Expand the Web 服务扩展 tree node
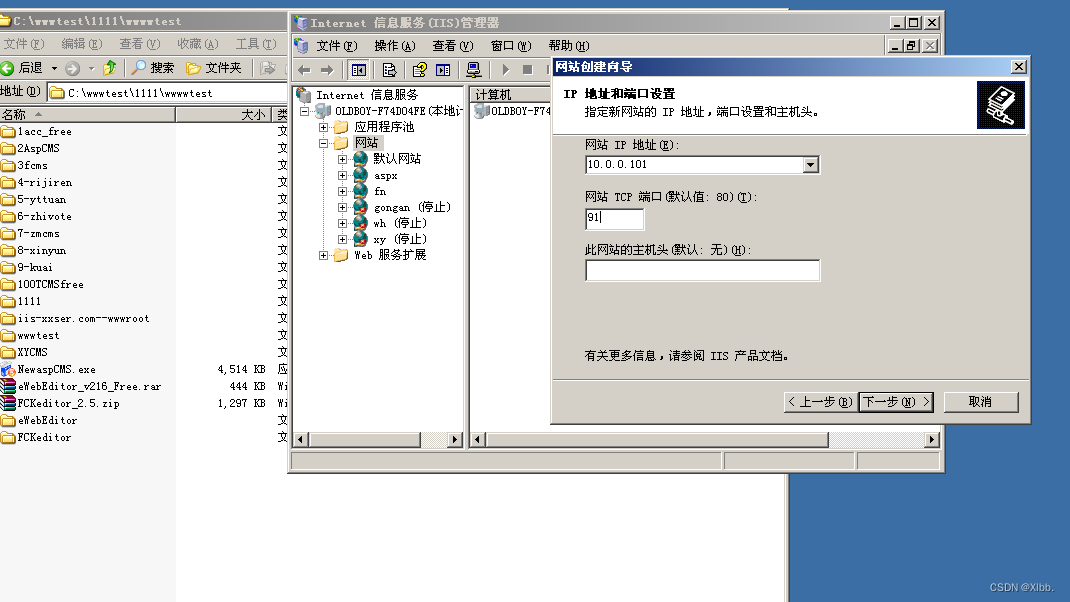This screenshot has height=602, width=1070. point(323,255)
